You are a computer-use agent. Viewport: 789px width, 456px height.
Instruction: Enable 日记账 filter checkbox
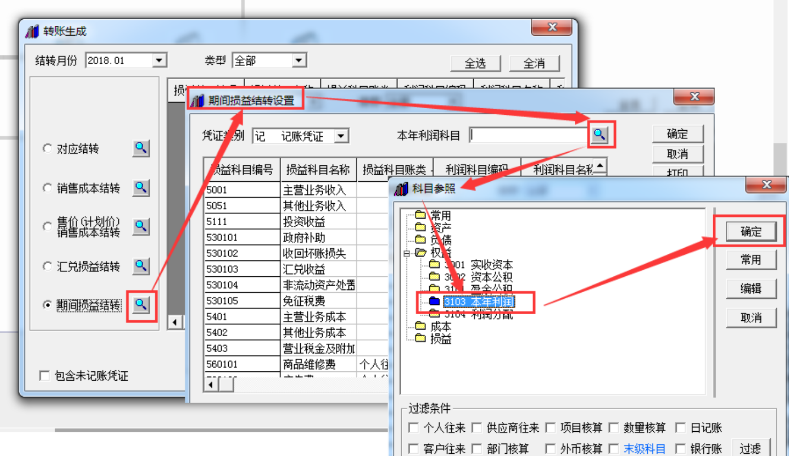tap(680, 428)
